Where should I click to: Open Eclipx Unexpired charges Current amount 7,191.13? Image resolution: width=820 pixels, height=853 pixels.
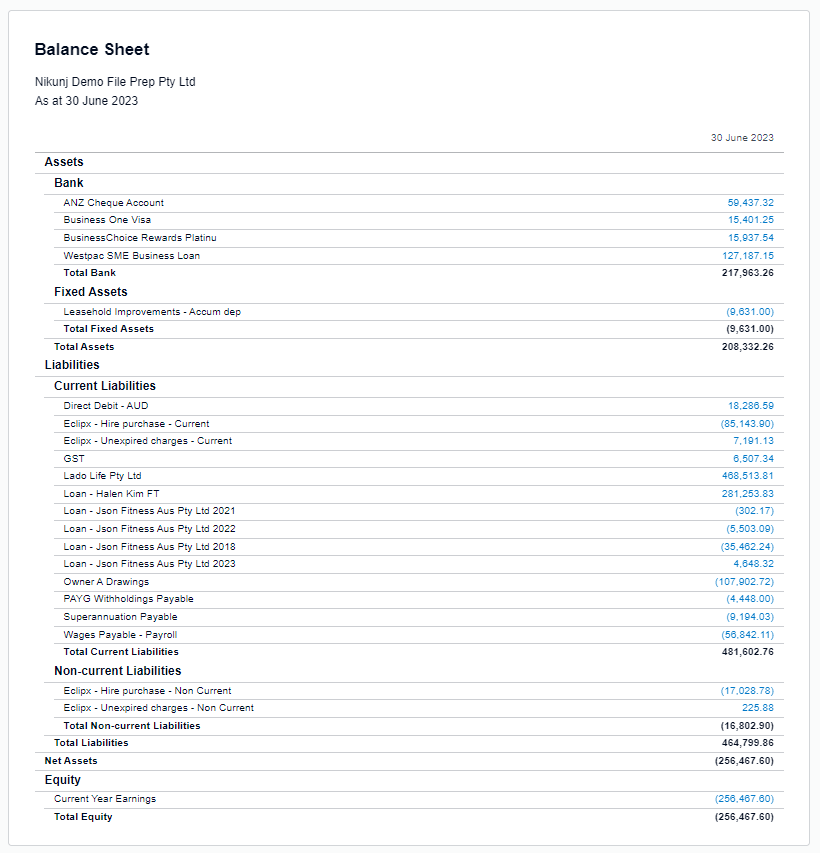coord(753,441)
